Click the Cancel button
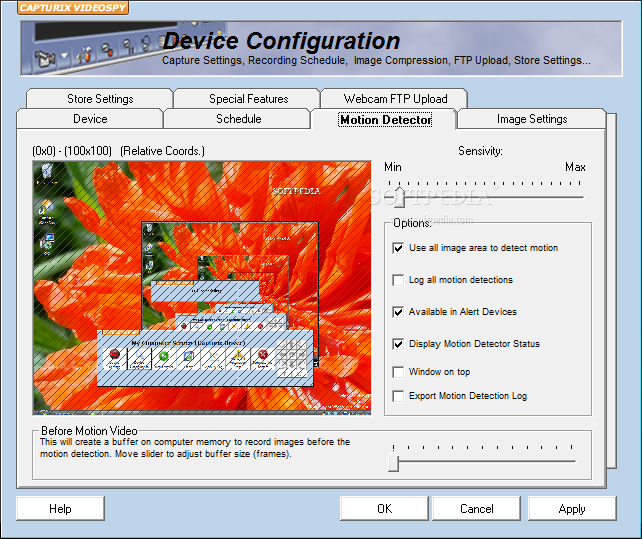 pos(477,509)
